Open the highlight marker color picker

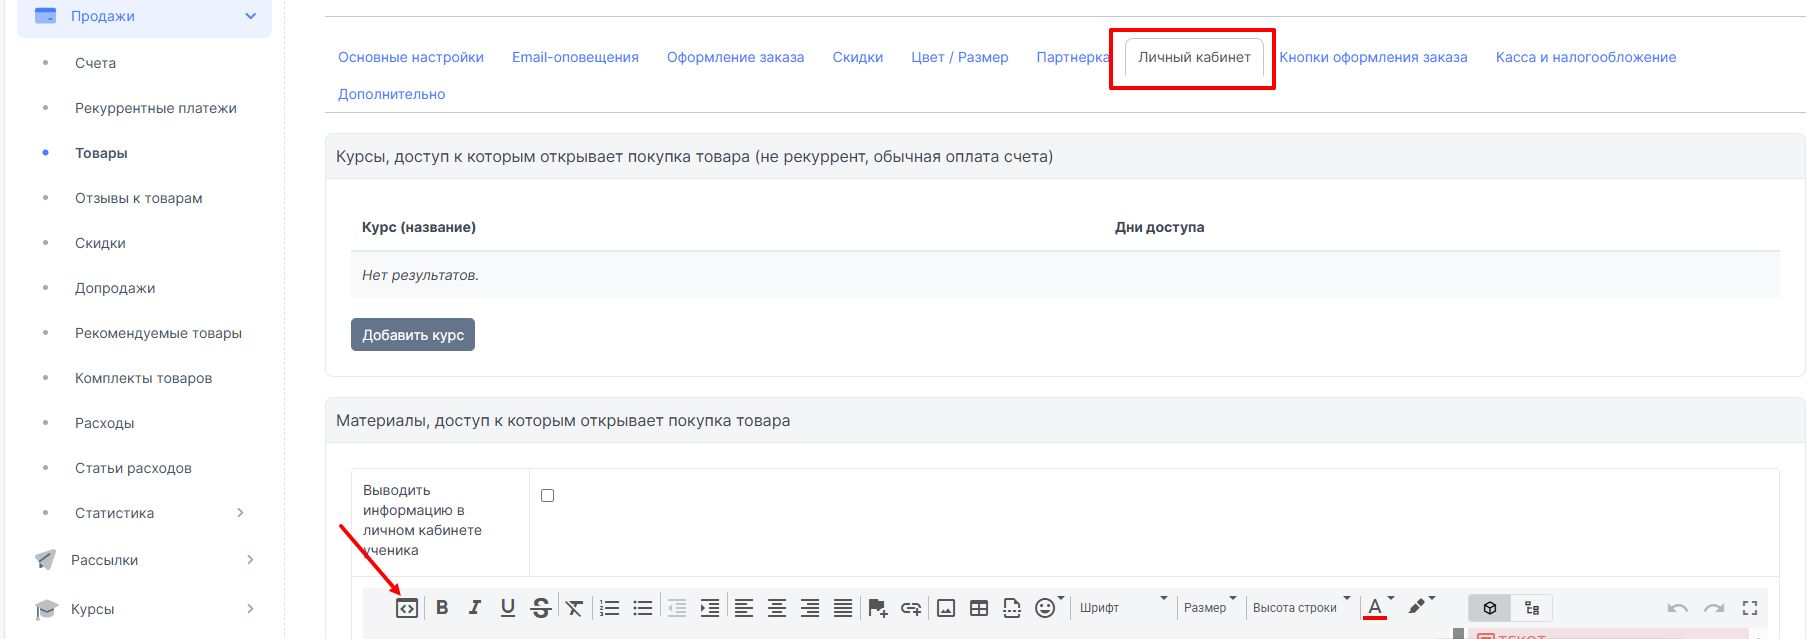[1421, 606]
